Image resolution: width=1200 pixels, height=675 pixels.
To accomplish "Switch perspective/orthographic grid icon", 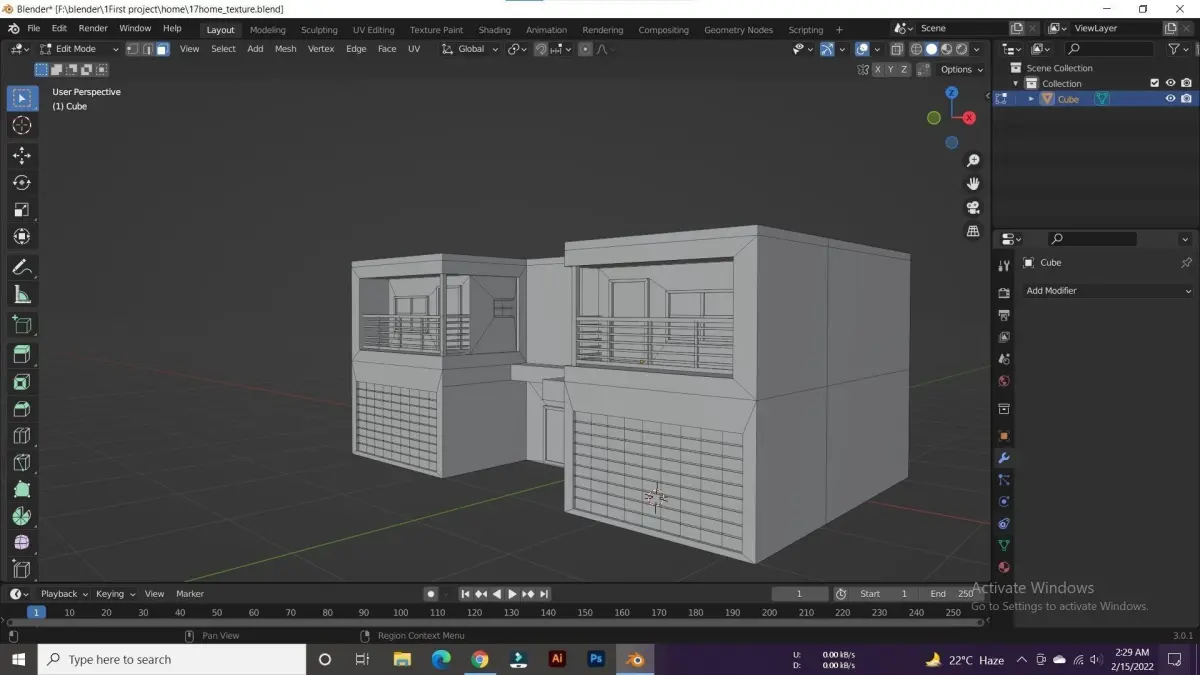I will pyautogui.click(x=973, y=231).
